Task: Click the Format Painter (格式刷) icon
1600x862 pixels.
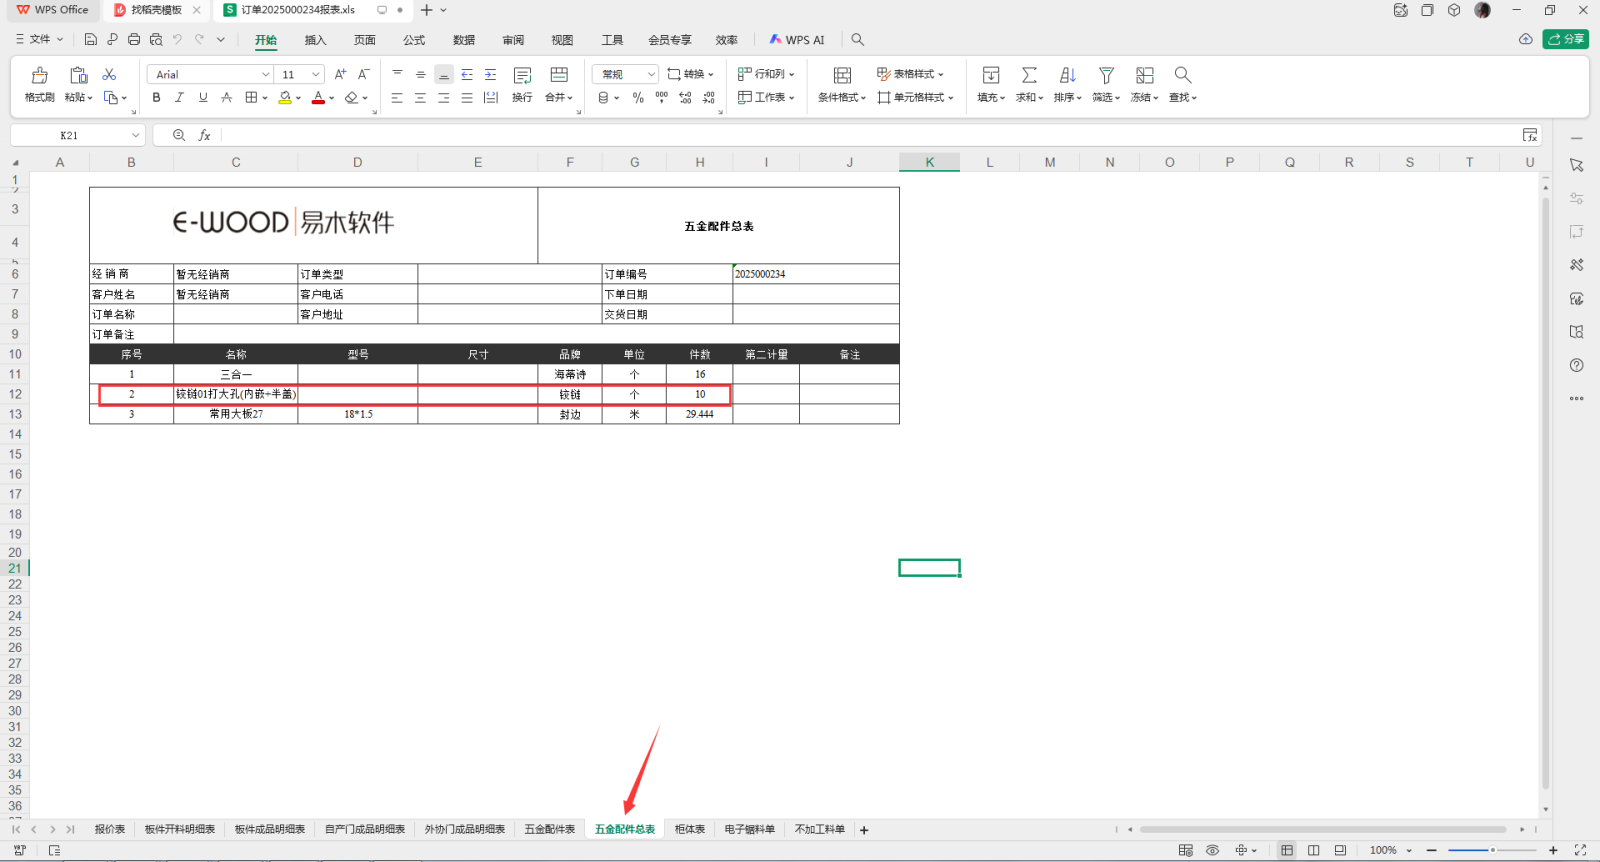Action: pos(40,76)
